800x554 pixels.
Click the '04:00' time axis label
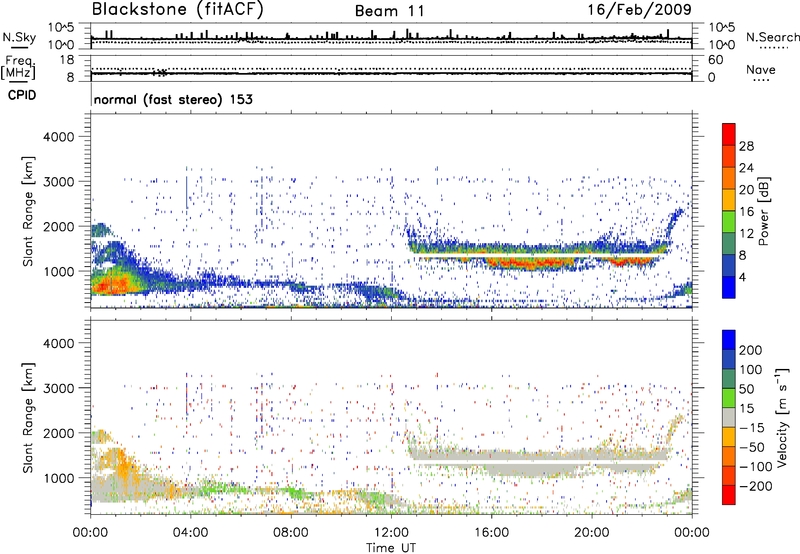191,533
